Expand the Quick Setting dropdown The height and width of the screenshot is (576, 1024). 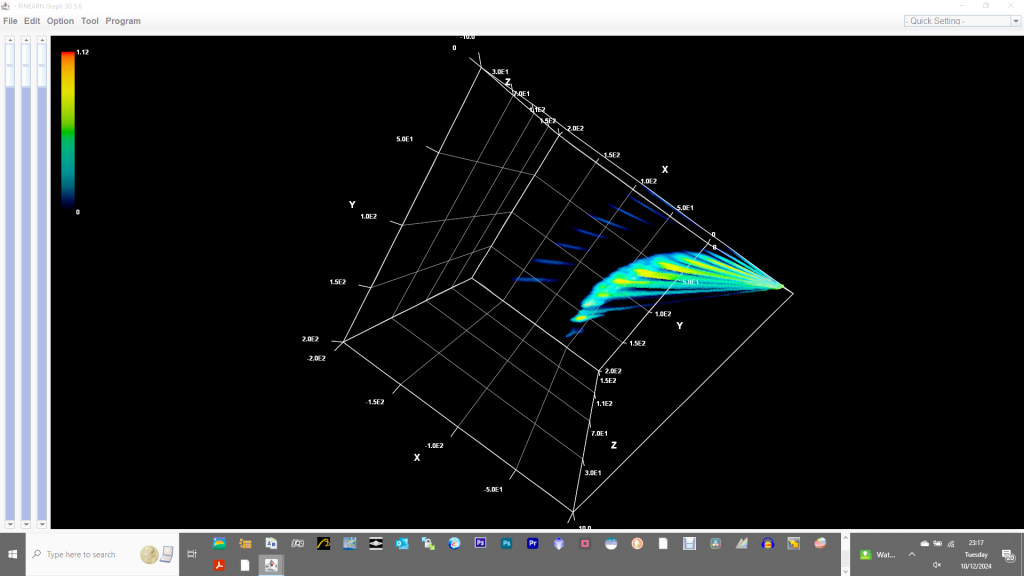coord(962,21)
